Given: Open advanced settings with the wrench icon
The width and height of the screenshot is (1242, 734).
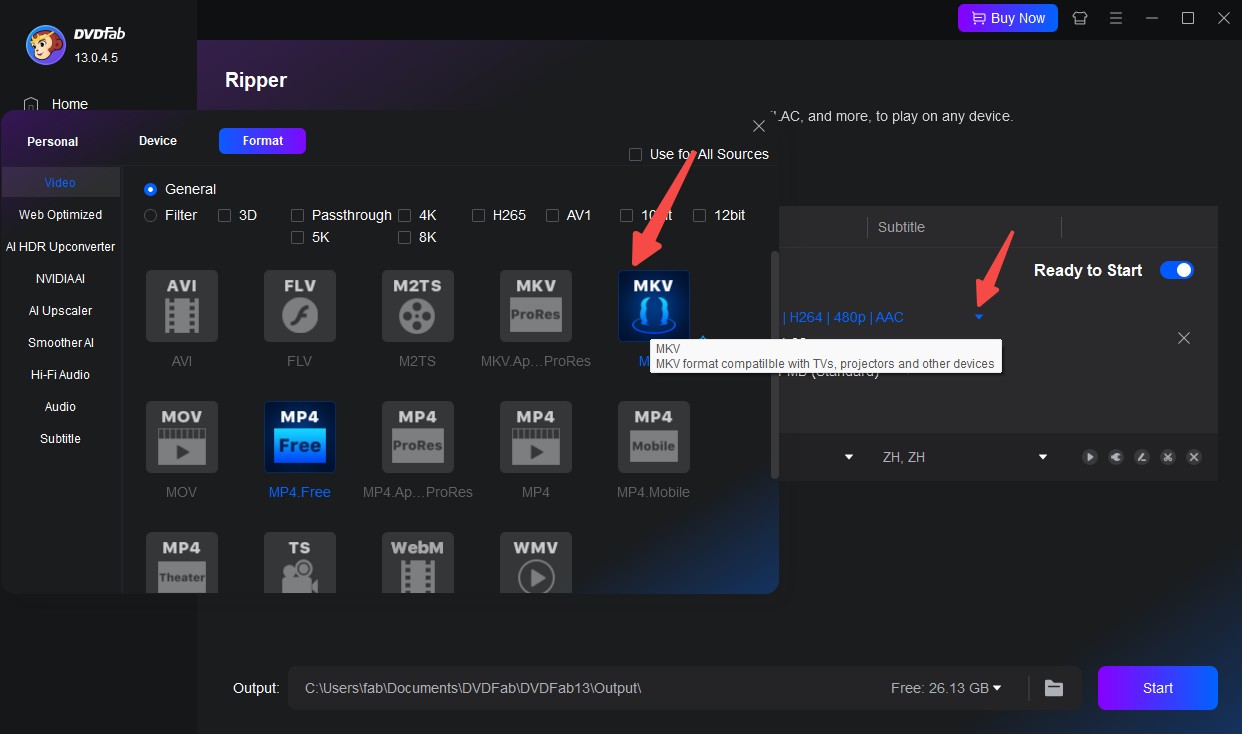Looking at the screenshot, I should (1115, 457).
